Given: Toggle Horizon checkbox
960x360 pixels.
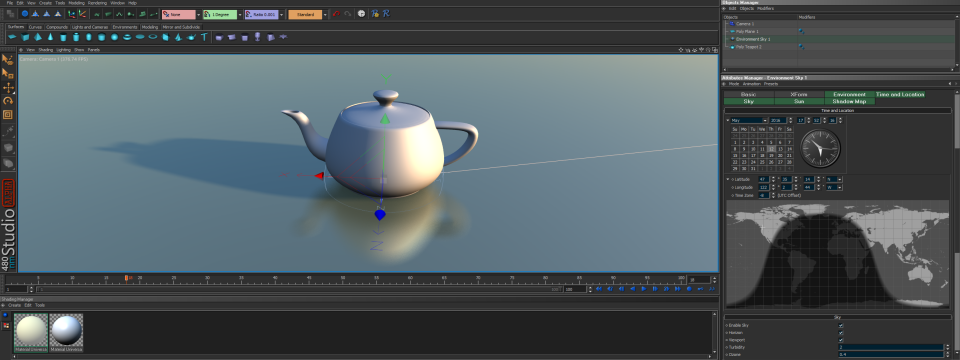Looking at the screenshot, I should tap(841, 332).
